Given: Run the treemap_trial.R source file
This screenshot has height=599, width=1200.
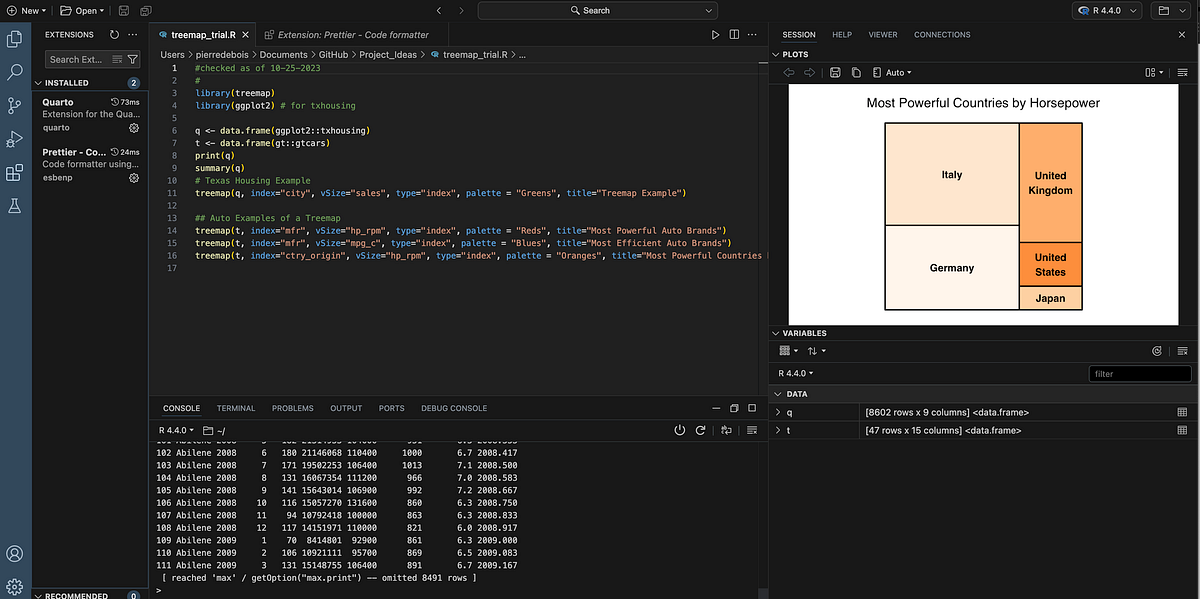Looking at the screenshot, I should click(715, 34).
